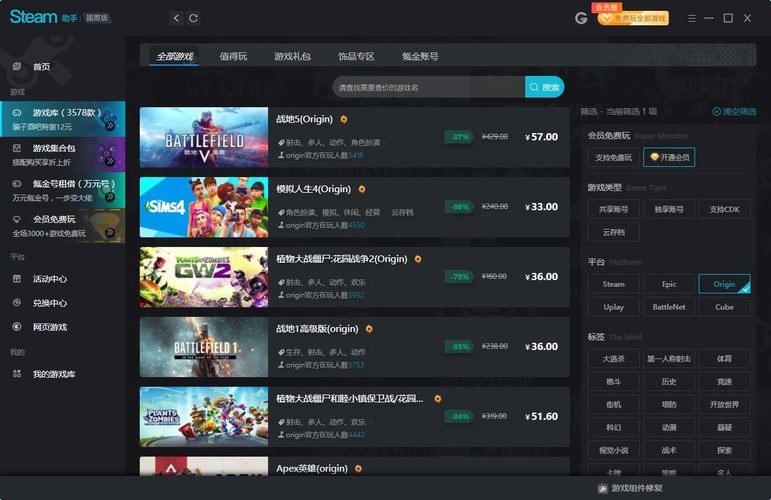Expand arrow on 氪金号租借 sidebar item
Image resolution: width=771 pixels, height=500 pixels.
click(x=110, y=196)
